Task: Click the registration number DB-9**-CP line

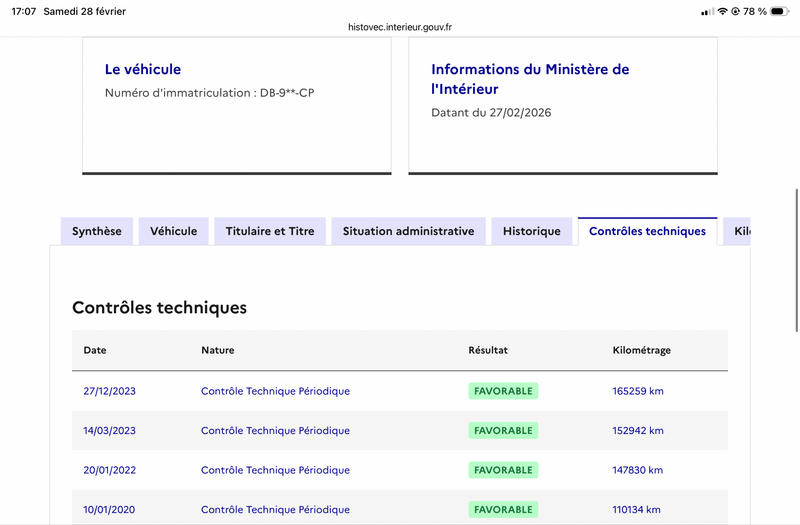Action: tap(210, 93)
